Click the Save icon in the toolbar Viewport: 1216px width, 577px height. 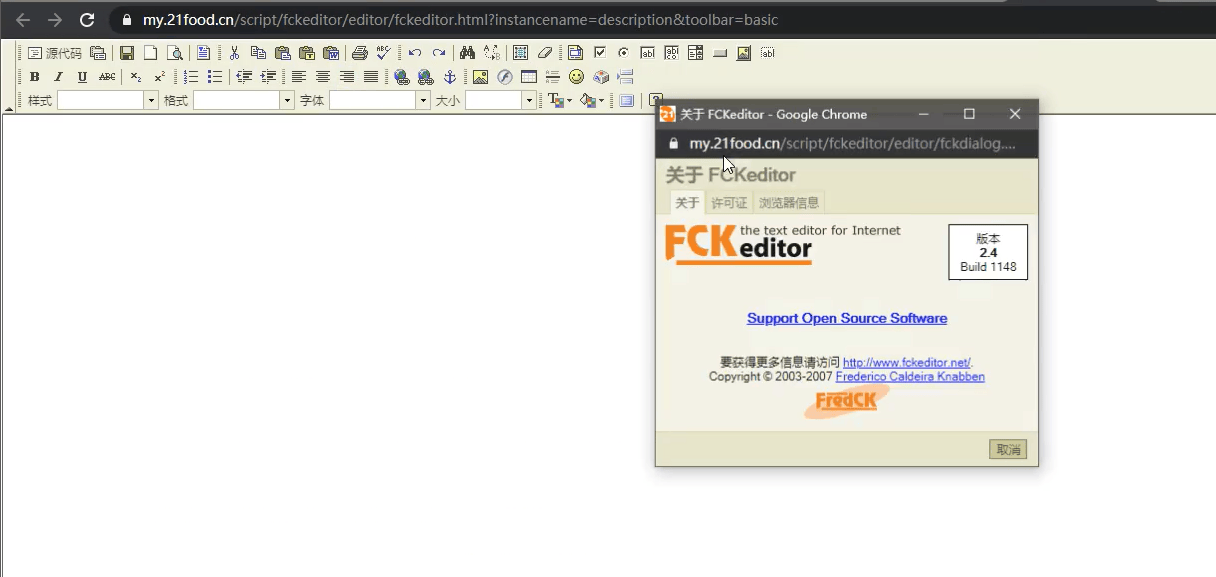click(x=127, y=53)
